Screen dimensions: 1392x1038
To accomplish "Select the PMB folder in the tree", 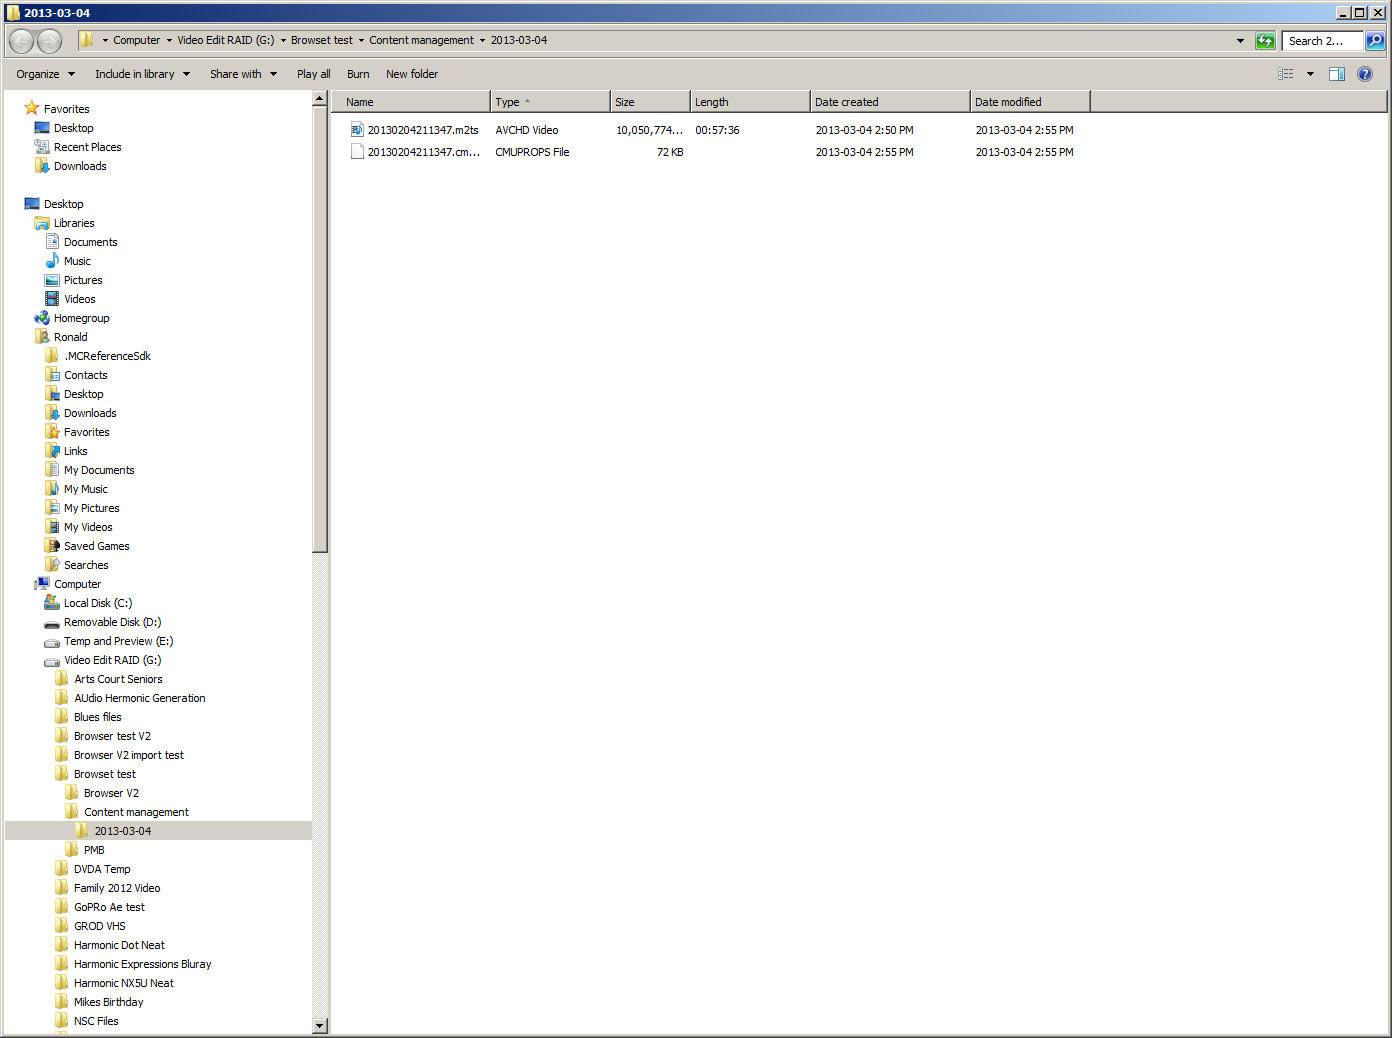I will (x=94, y=850).
